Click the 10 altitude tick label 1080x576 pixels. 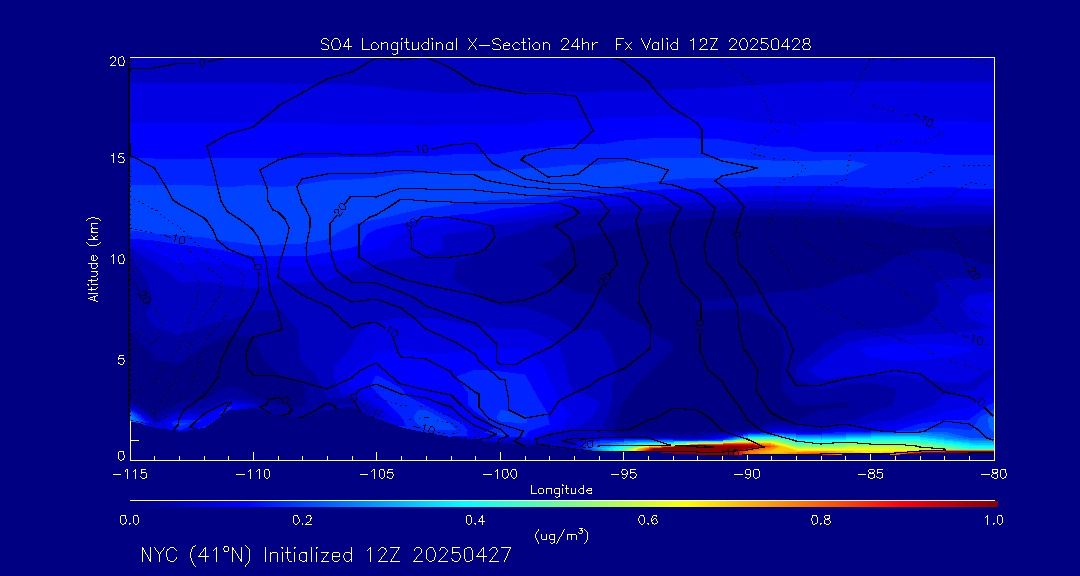point(116,259)
